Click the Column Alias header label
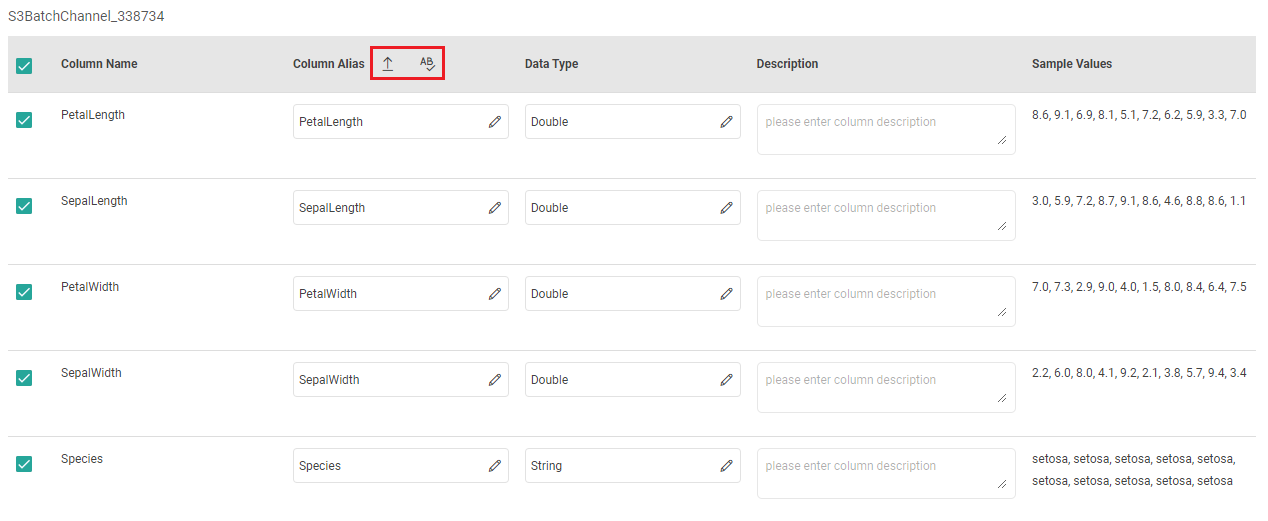1268x521 pixels. [328, 64]
